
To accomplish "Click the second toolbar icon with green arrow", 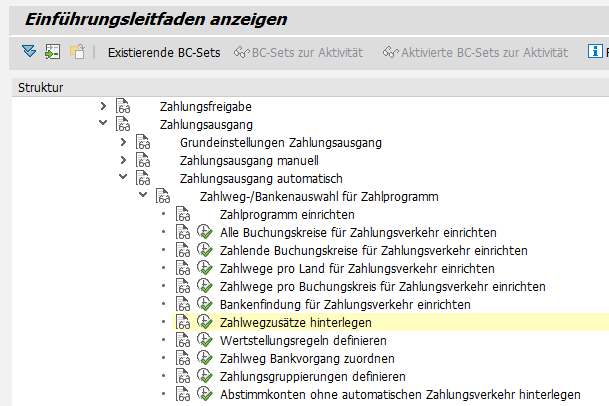I will (52, 51).
